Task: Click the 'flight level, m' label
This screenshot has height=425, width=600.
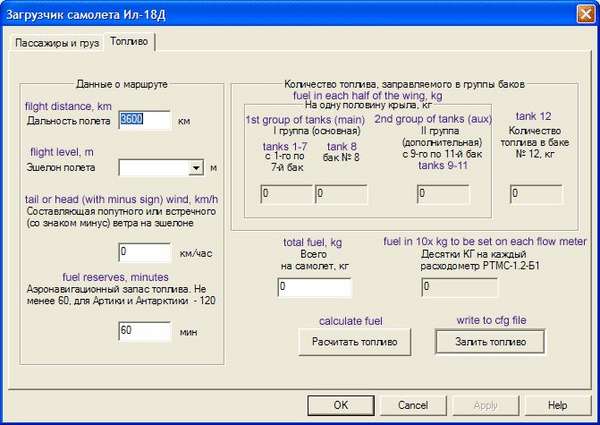Action: coord(62,152)
